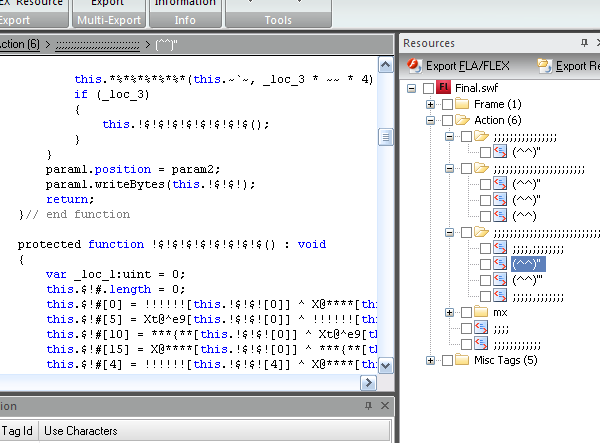
Task: Select the Frame (1) label
Action: 497,104
